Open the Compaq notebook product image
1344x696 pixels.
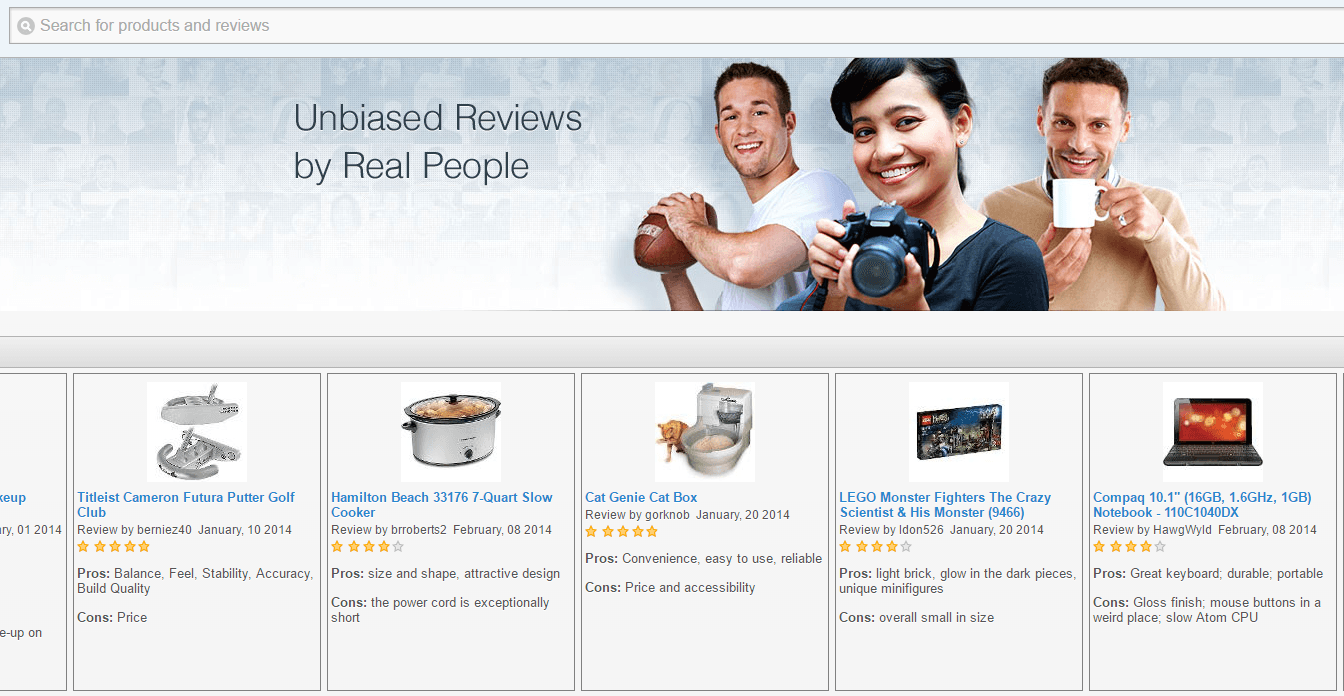point(1213,432)
